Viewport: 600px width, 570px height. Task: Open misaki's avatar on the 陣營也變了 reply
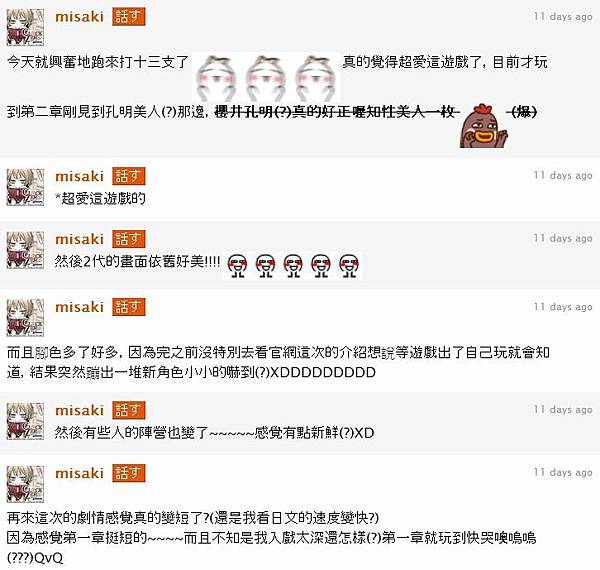click(x=25, y=421)
